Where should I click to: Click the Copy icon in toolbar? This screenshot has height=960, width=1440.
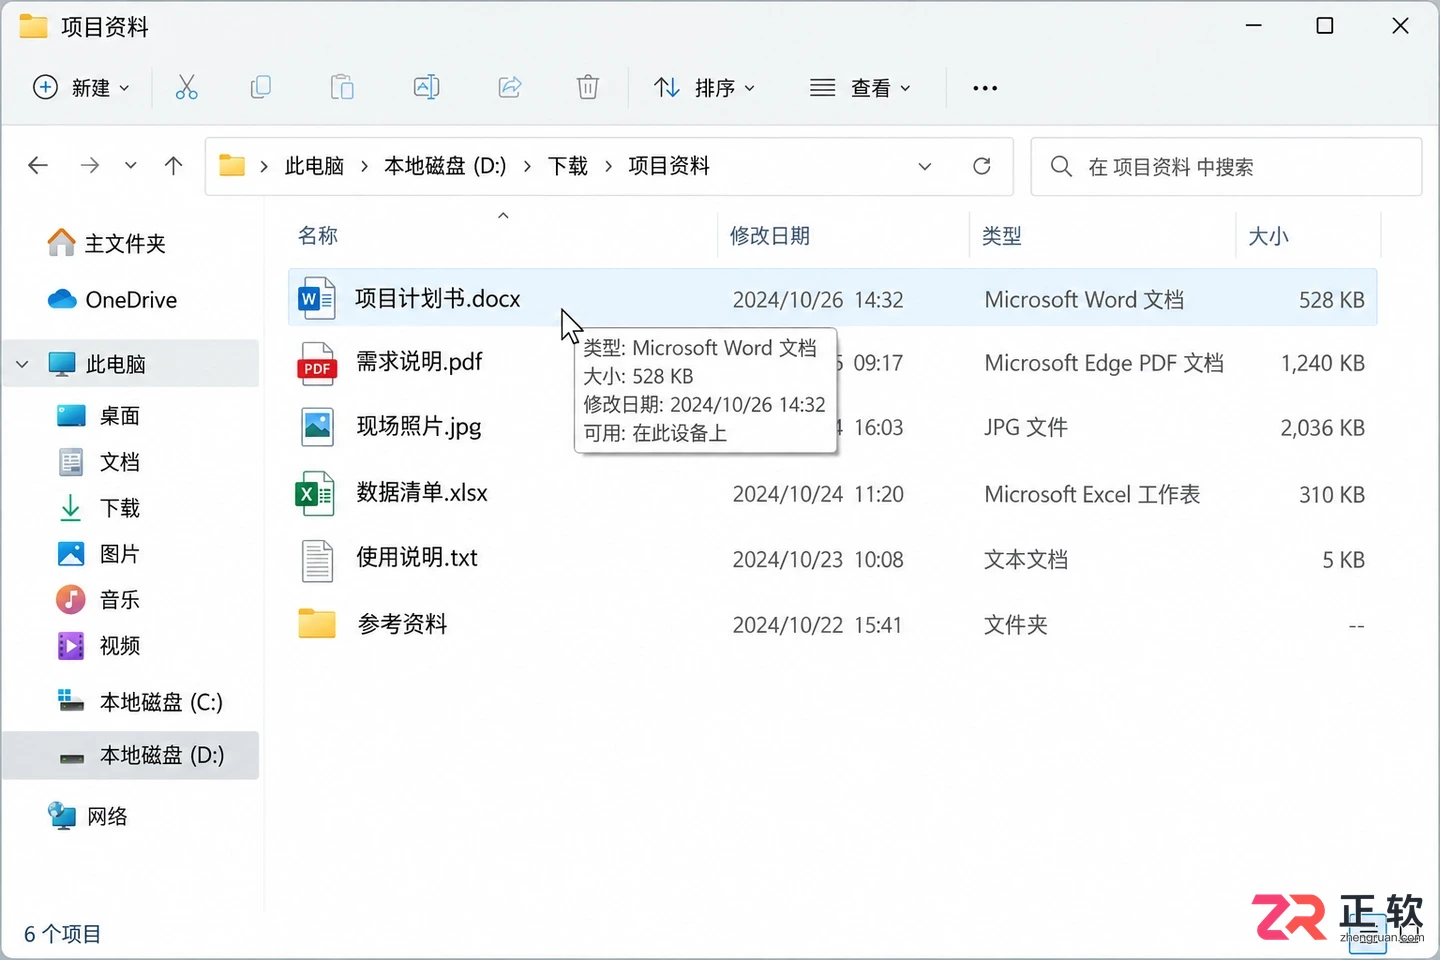(x=261, y=88)
